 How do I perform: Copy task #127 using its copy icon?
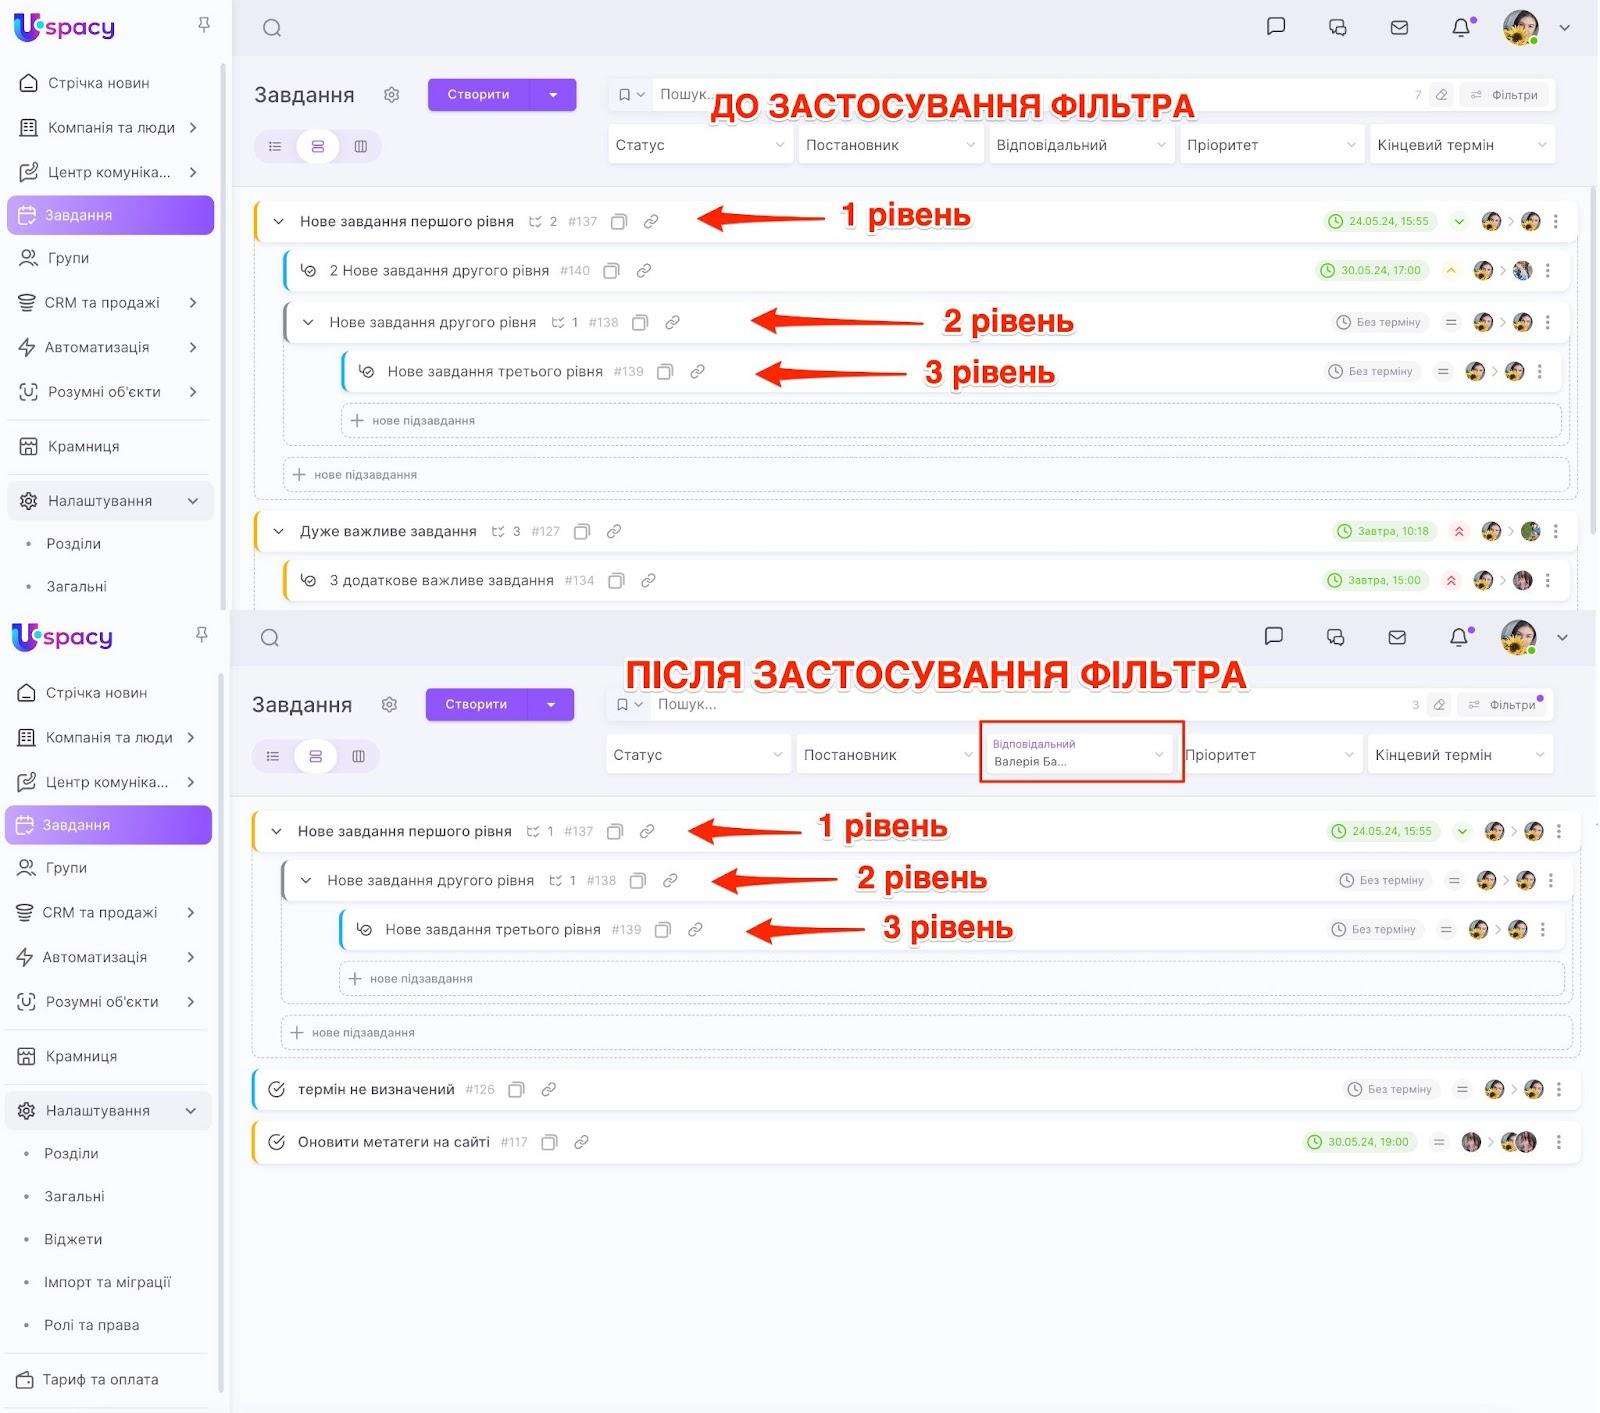click(x=582, y=532)
